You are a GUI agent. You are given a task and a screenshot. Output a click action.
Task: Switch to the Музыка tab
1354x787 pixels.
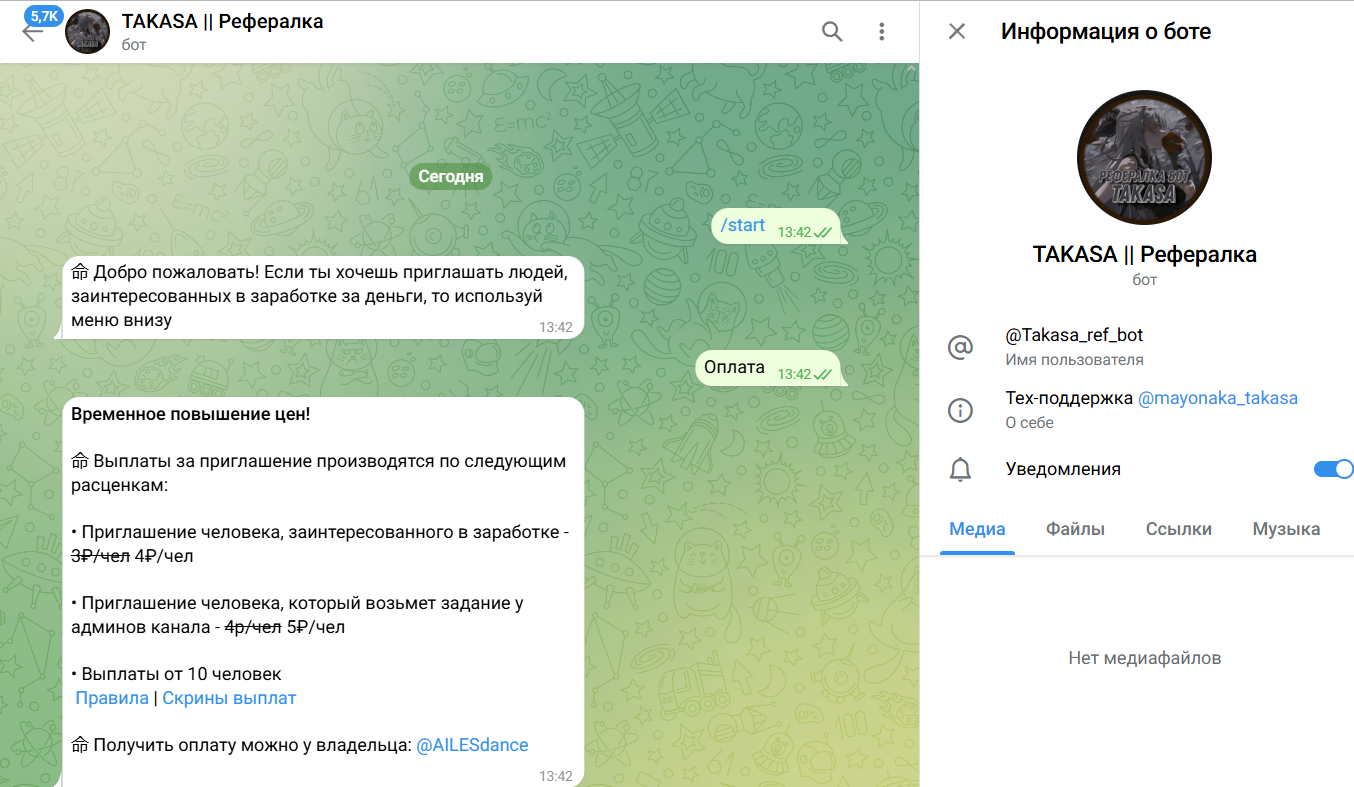pos(1286,530)
